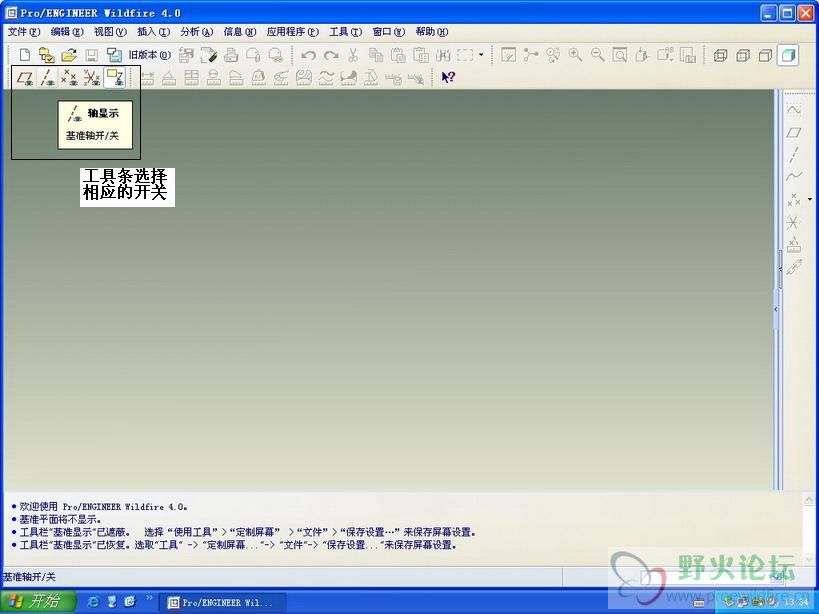Image resolution: width=819 pixels, height=614 pixels.
Task: Click the Sketch tool in right toolbar
Action: pyautogui.click(x=793, y=110)
